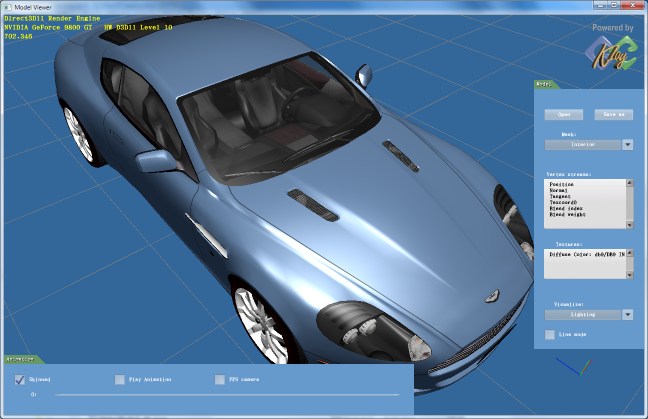
Task: Select the Diffuse Color texture entry
Action: click(587, 255)
